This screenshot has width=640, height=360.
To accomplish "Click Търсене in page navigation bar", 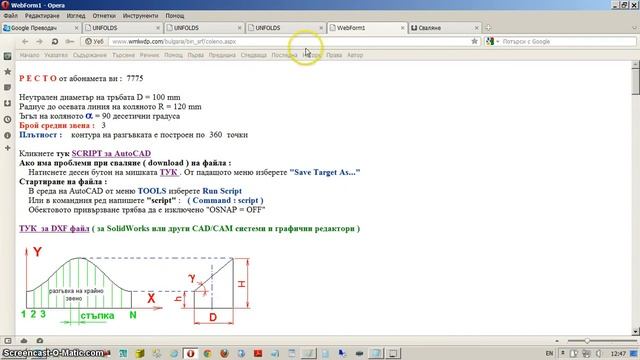I will coord(123,55).
